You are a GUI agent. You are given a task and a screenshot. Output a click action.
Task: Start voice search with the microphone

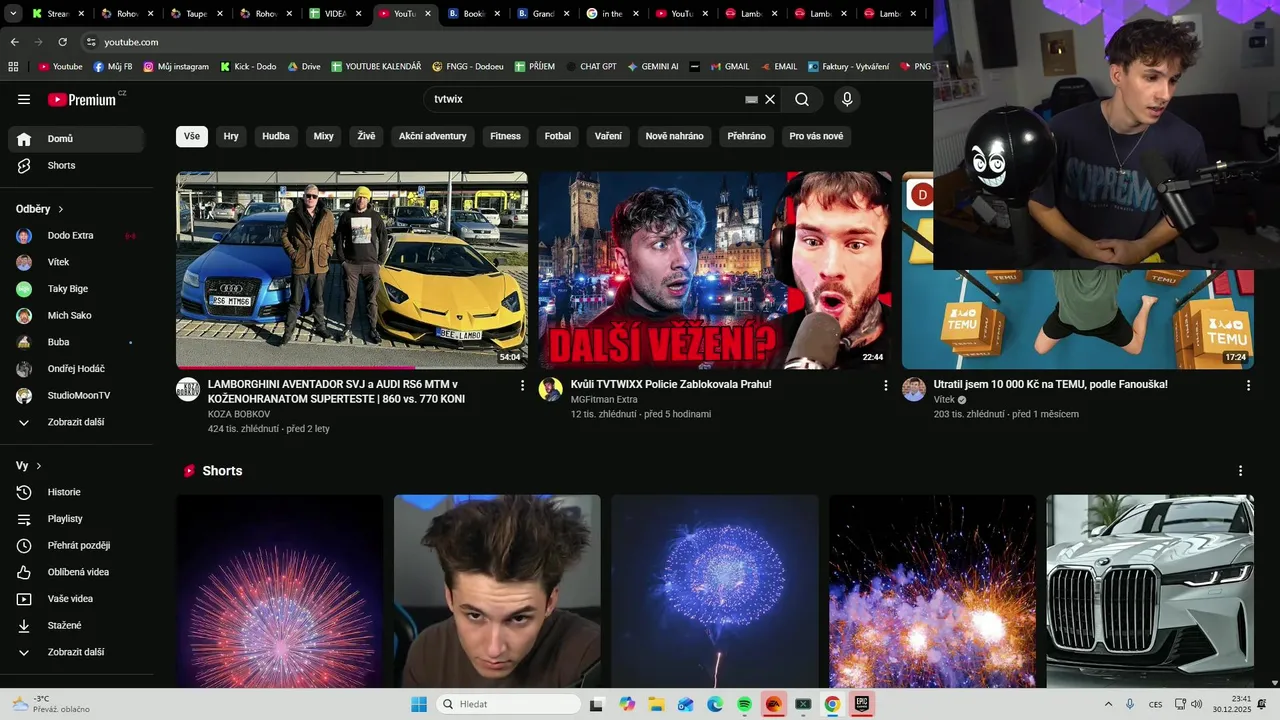point(847,99)
